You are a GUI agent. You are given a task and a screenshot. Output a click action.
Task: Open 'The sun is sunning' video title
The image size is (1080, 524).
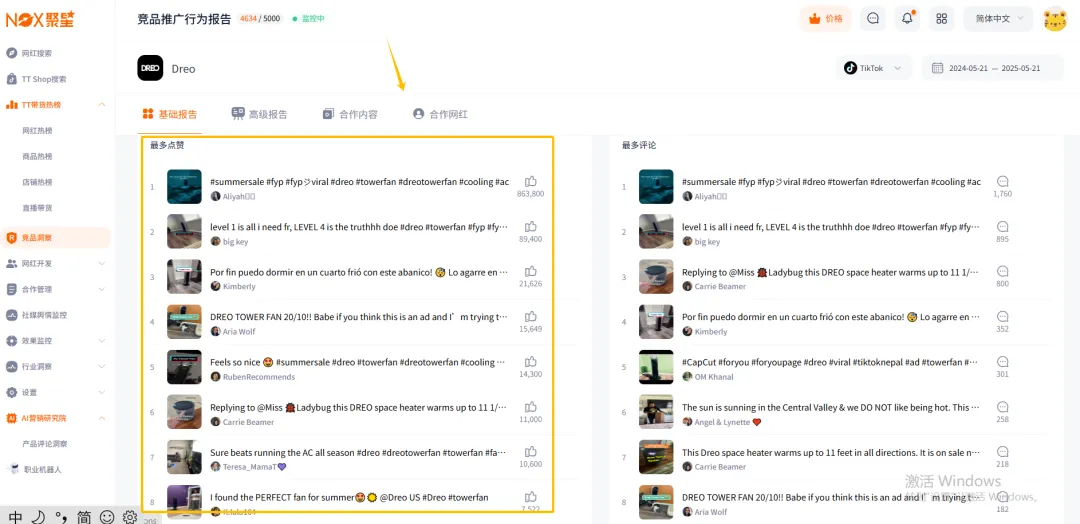coord(831,408)
